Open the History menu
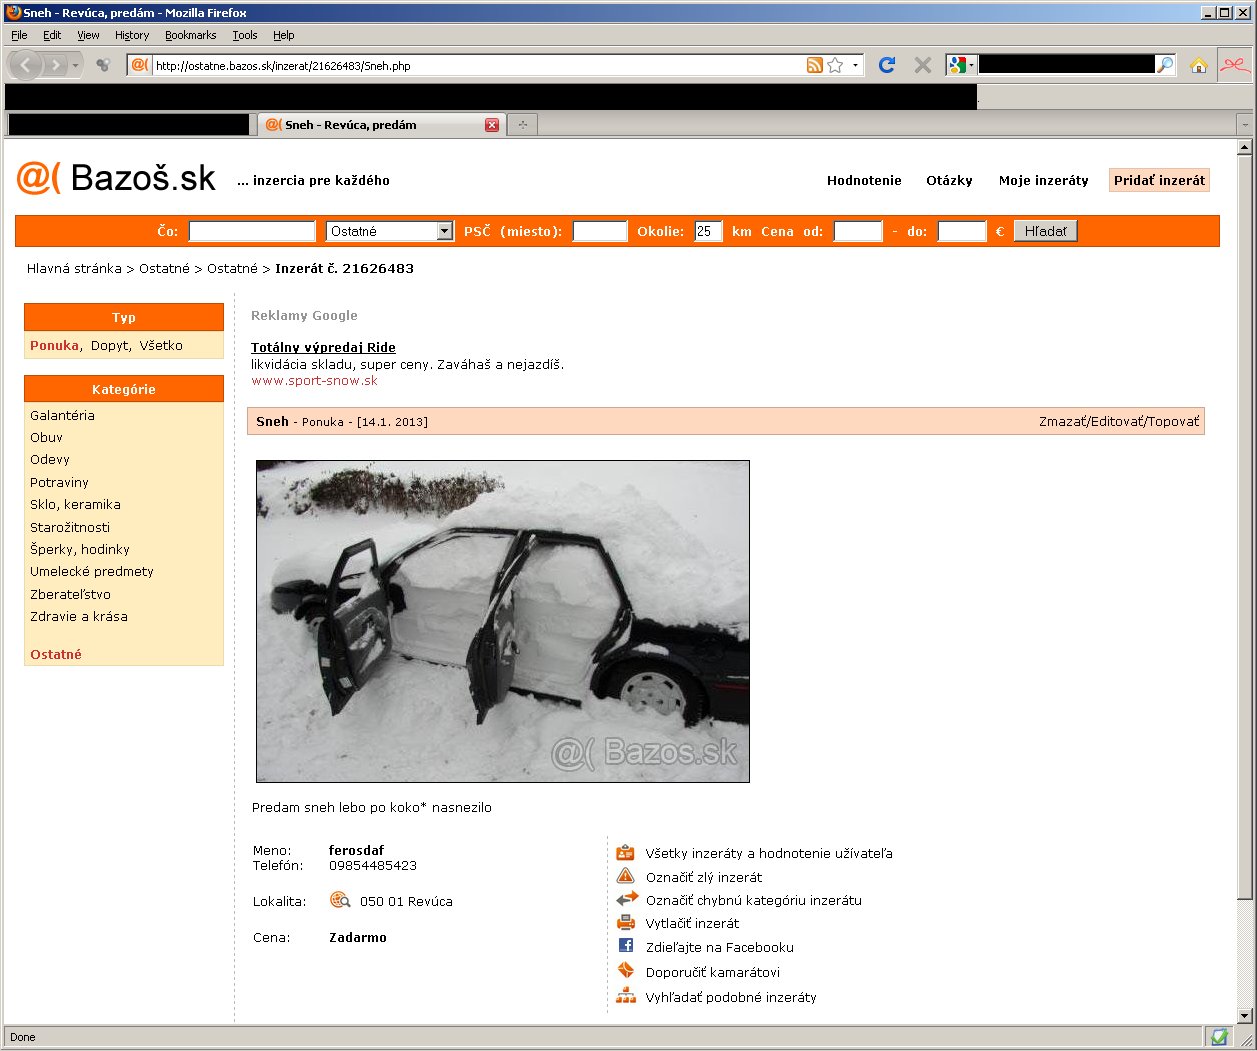The height and width of the screenshot is (1051, 1257). [131, 35]
